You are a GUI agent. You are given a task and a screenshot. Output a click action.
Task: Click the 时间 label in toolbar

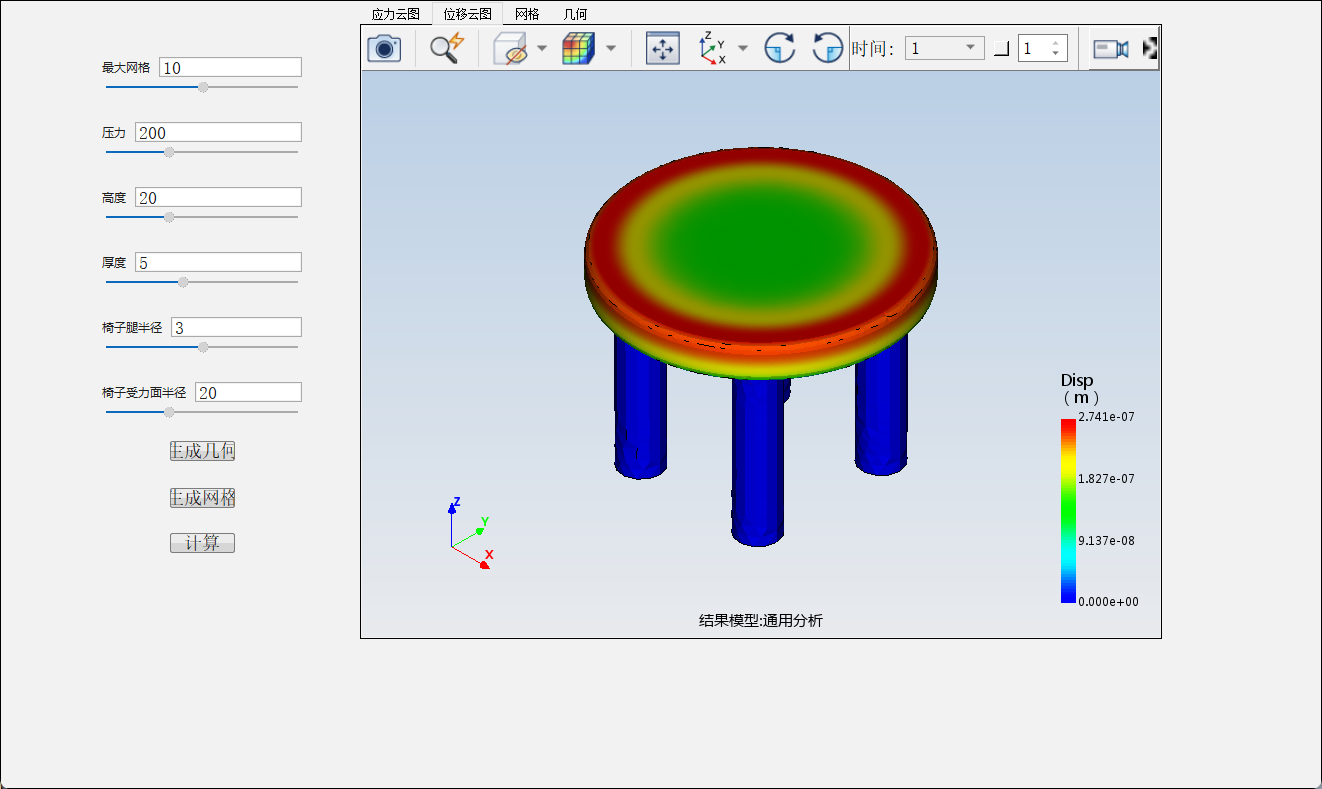[872, 48]
